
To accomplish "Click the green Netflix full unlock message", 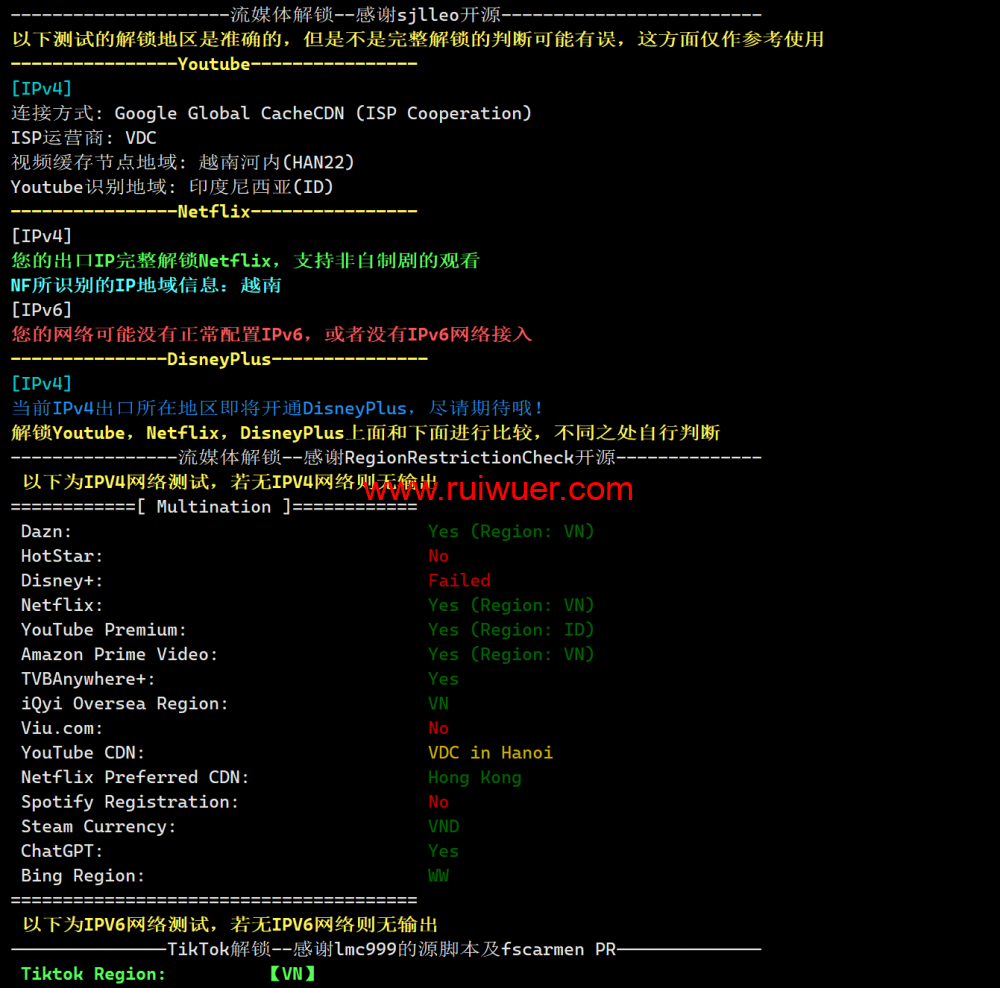I will click(x=245, y=261).
